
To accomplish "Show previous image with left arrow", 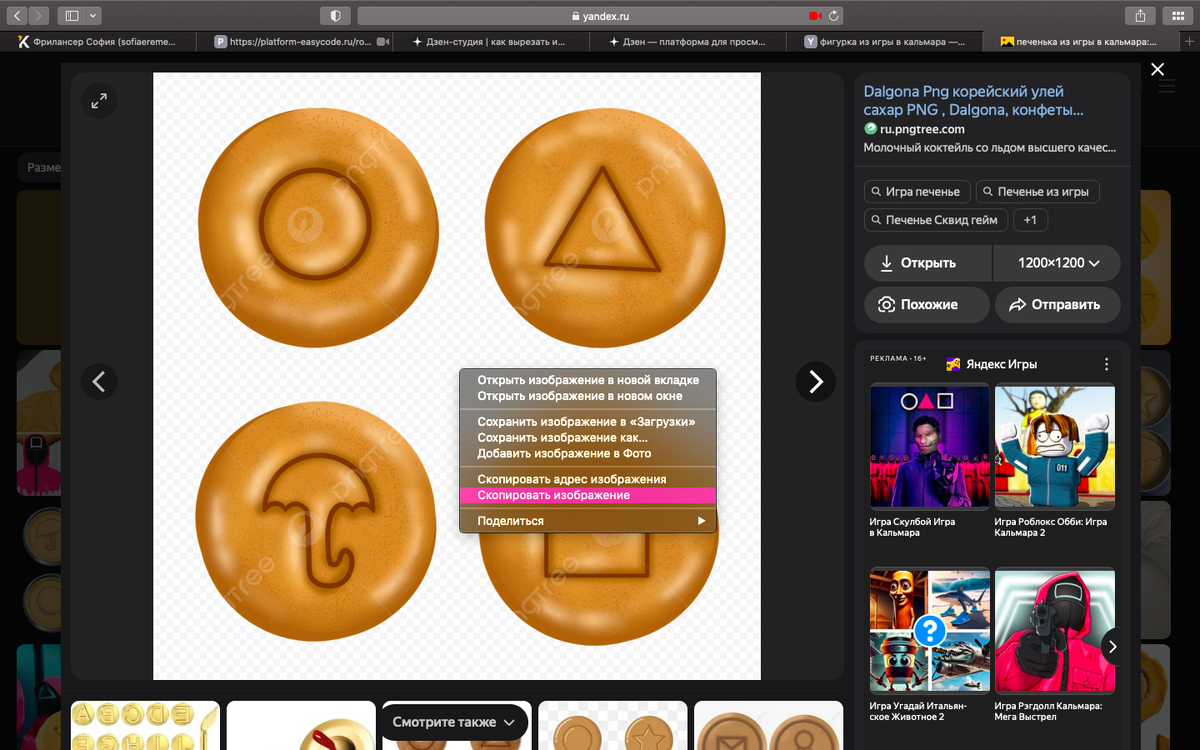I will pyautogui.click(x=99, y=381).
